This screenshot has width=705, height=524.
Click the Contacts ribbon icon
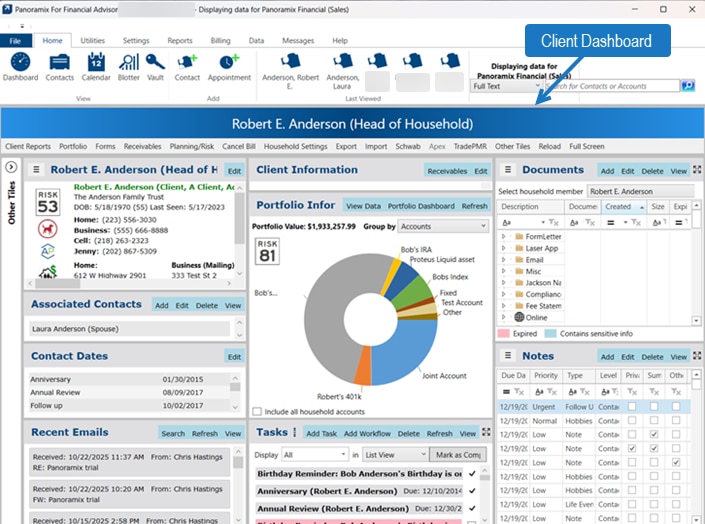pyautogui.click(x=59, y=64)
